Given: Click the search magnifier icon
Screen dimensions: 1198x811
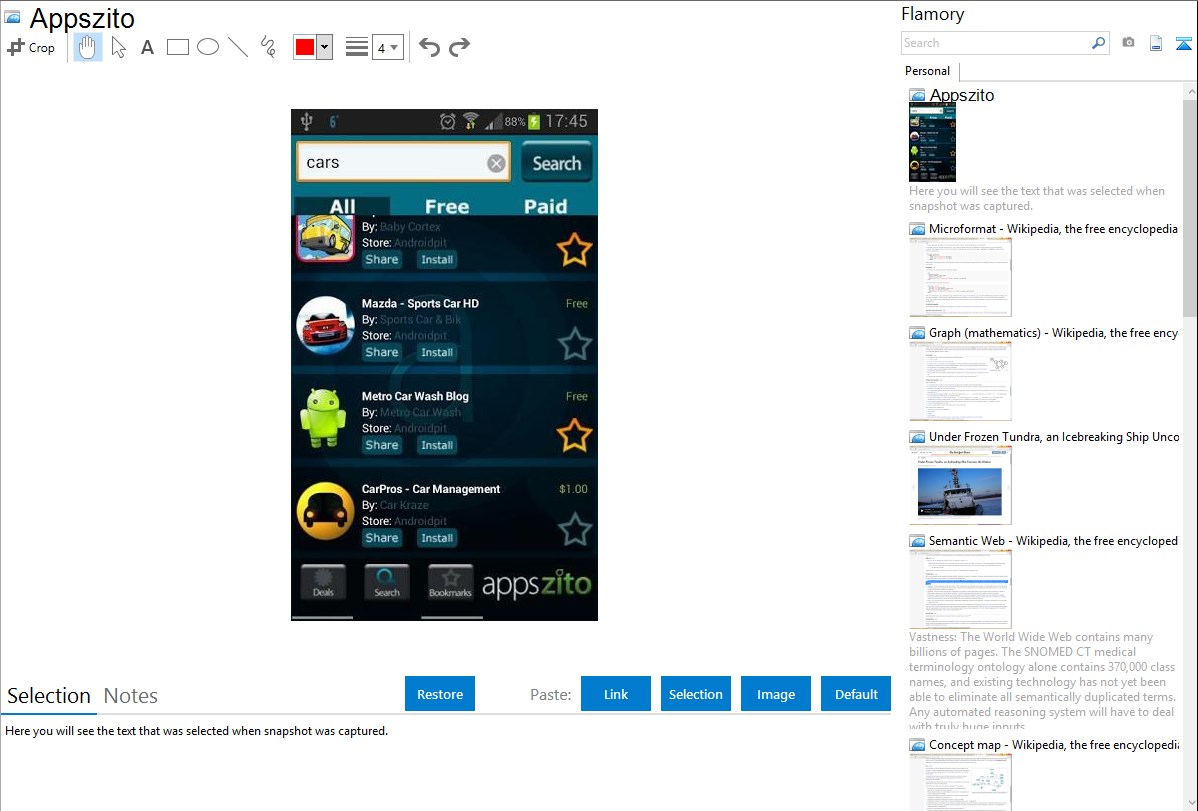Looking at the screenshot, I should click(1099, 43).
